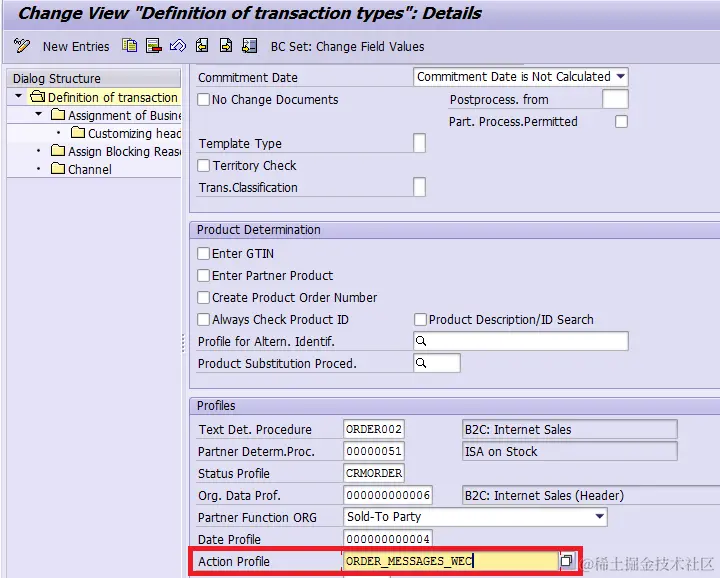This screenshot has height=578, width=720.
Task: Click Product Substitution Proced. field
Action: (x=437, y=363)
